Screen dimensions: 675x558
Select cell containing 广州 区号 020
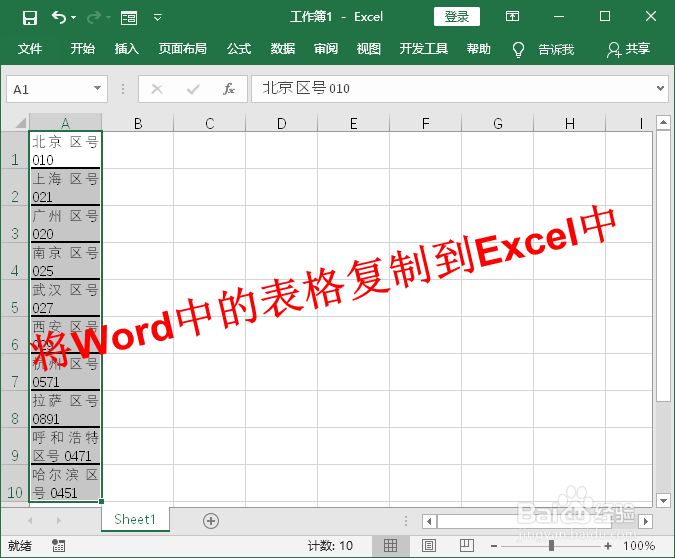pyautogui.click(x=65, y=224)
